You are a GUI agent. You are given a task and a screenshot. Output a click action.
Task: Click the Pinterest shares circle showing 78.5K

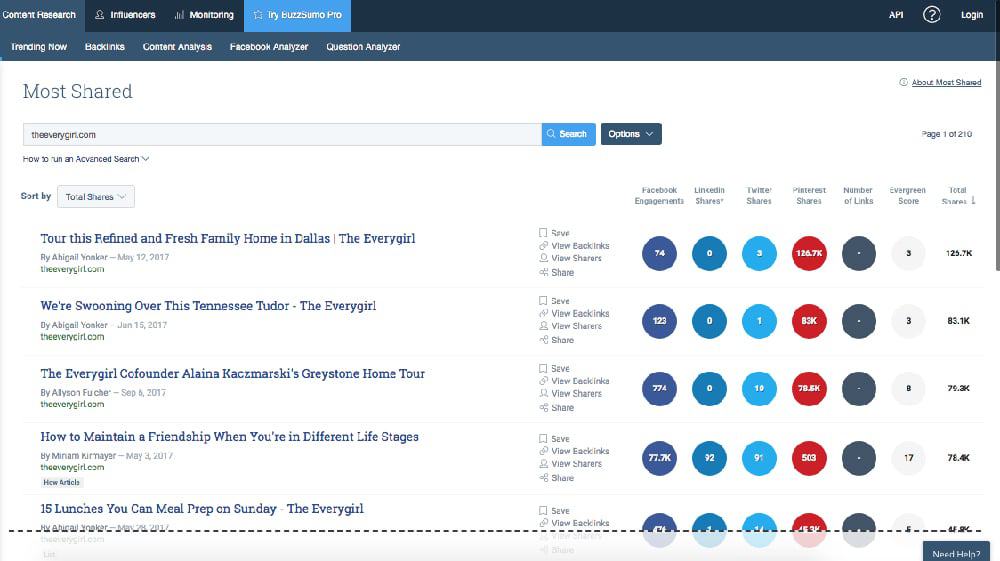pyautogui.click(x=809, y=388)
